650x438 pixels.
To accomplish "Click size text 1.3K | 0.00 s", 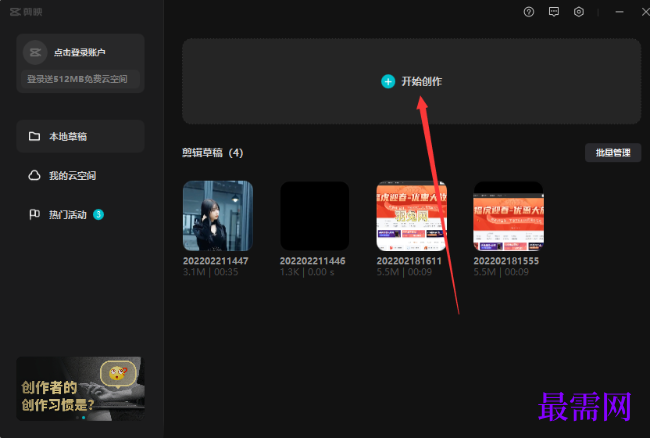I will click(307, 272).
